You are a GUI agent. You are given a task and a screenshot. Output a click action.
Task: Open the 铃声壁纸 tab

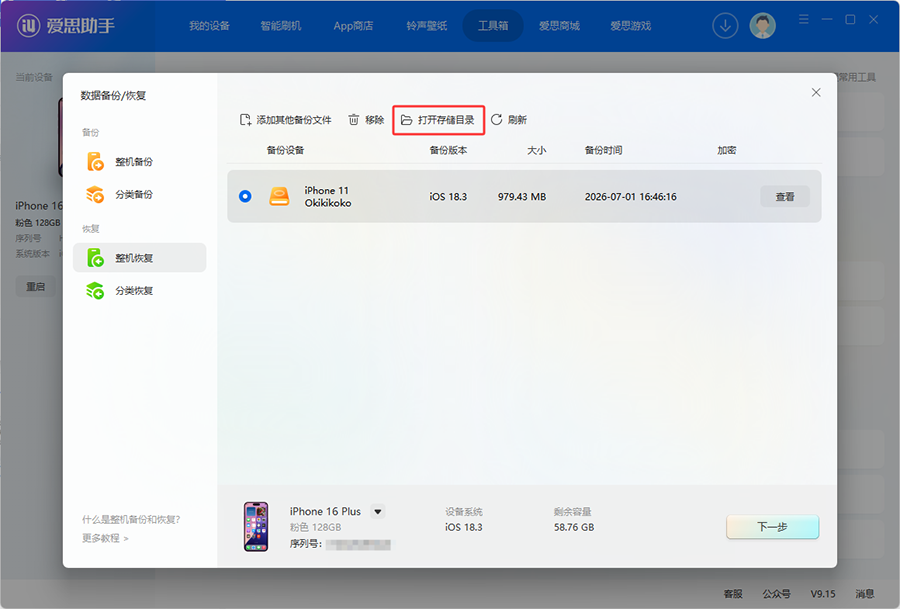pyautogui.click(x=426, y=26)
